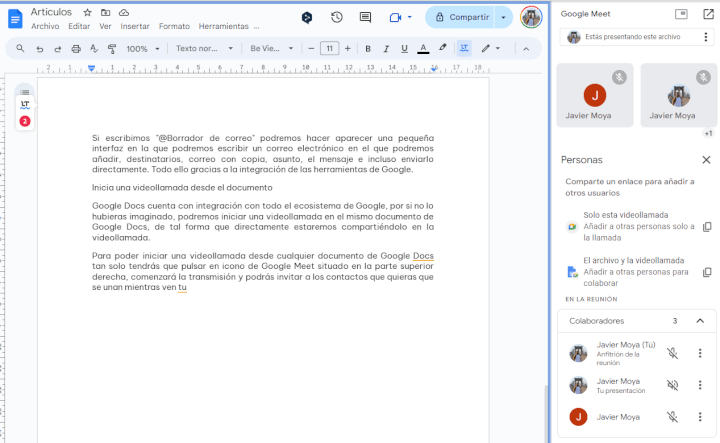Copy the archivo y la videollamada link
This screenshot has width=720, height=443.
tap(707, 272)
